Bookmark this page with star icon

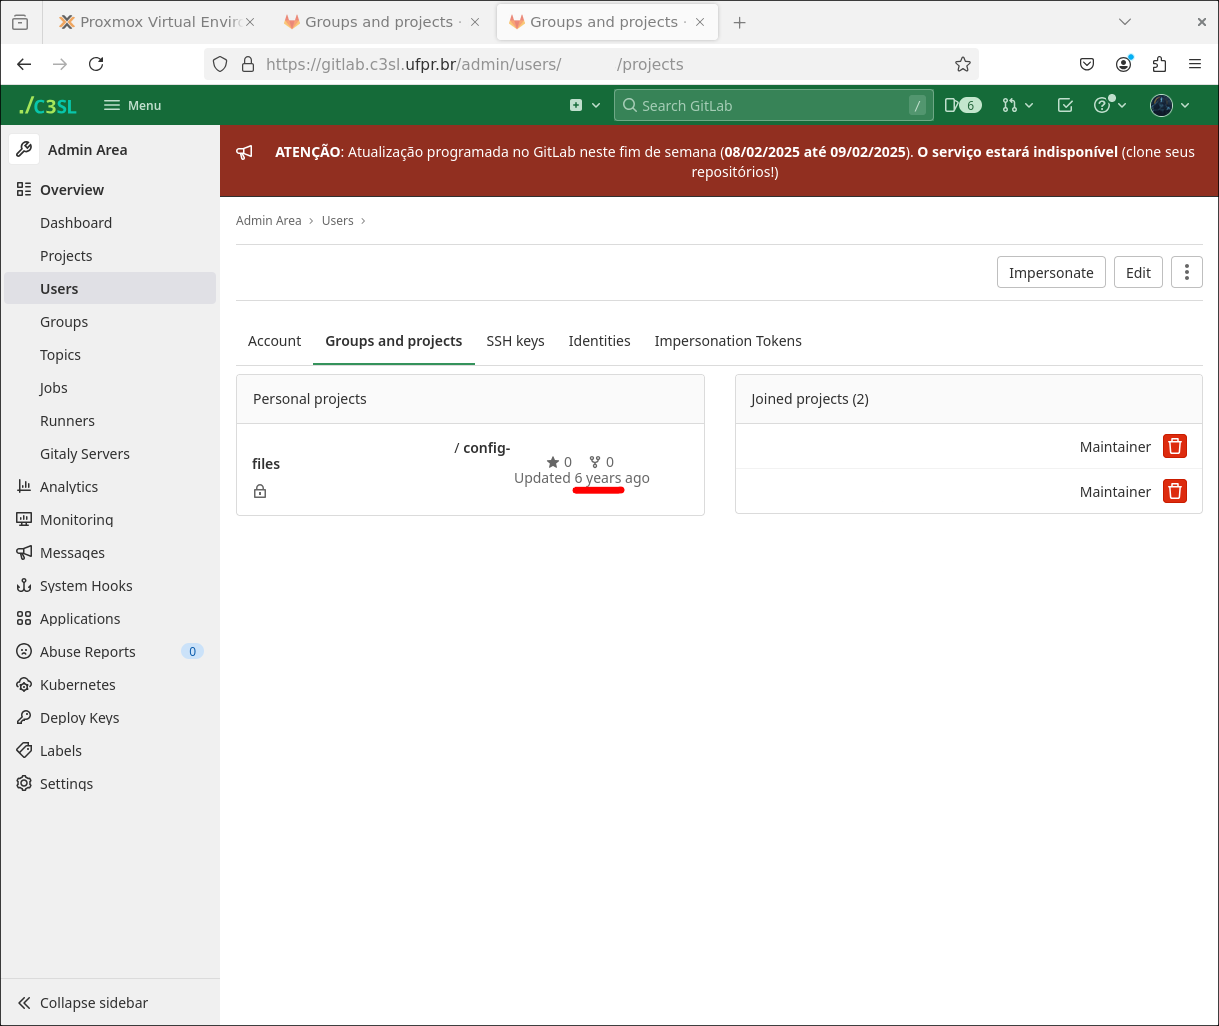962,64
